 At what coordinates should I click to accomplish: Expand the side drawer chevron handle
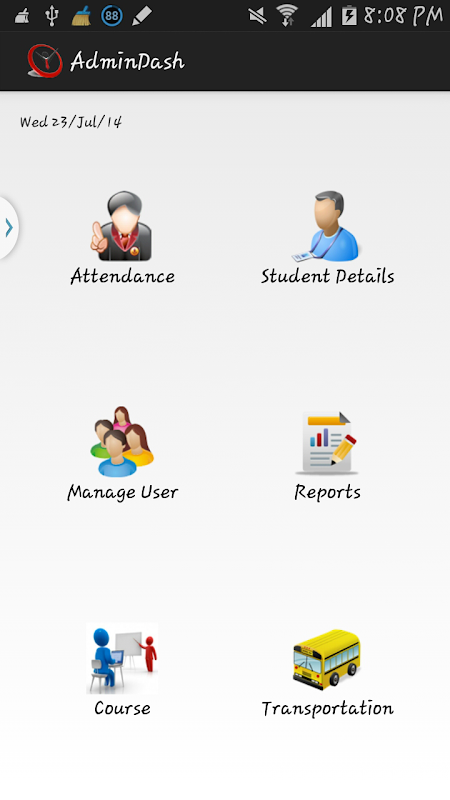9,228
